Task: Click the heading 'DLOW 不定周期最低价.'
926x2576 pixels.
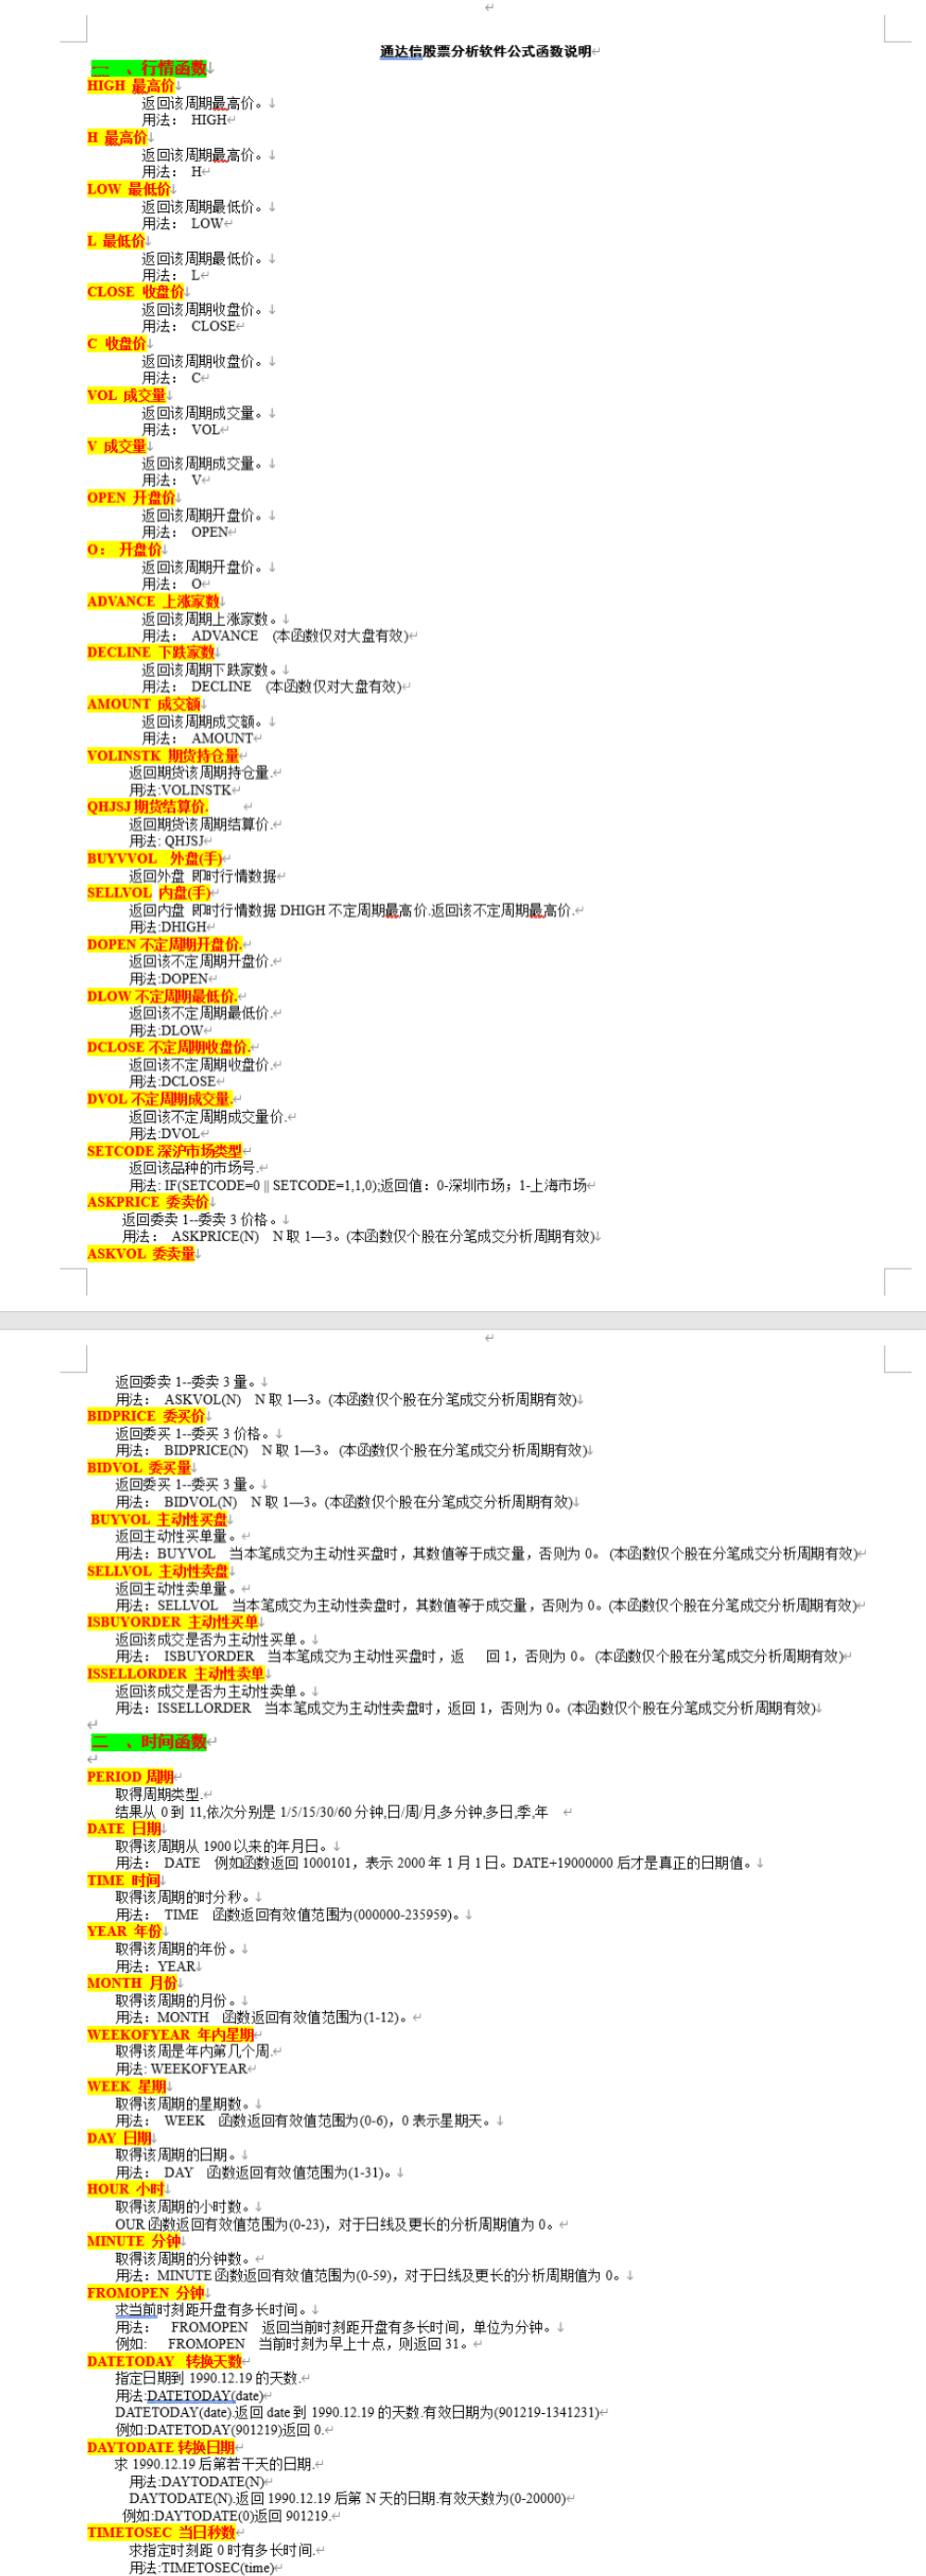Action: tap(163, 997)
